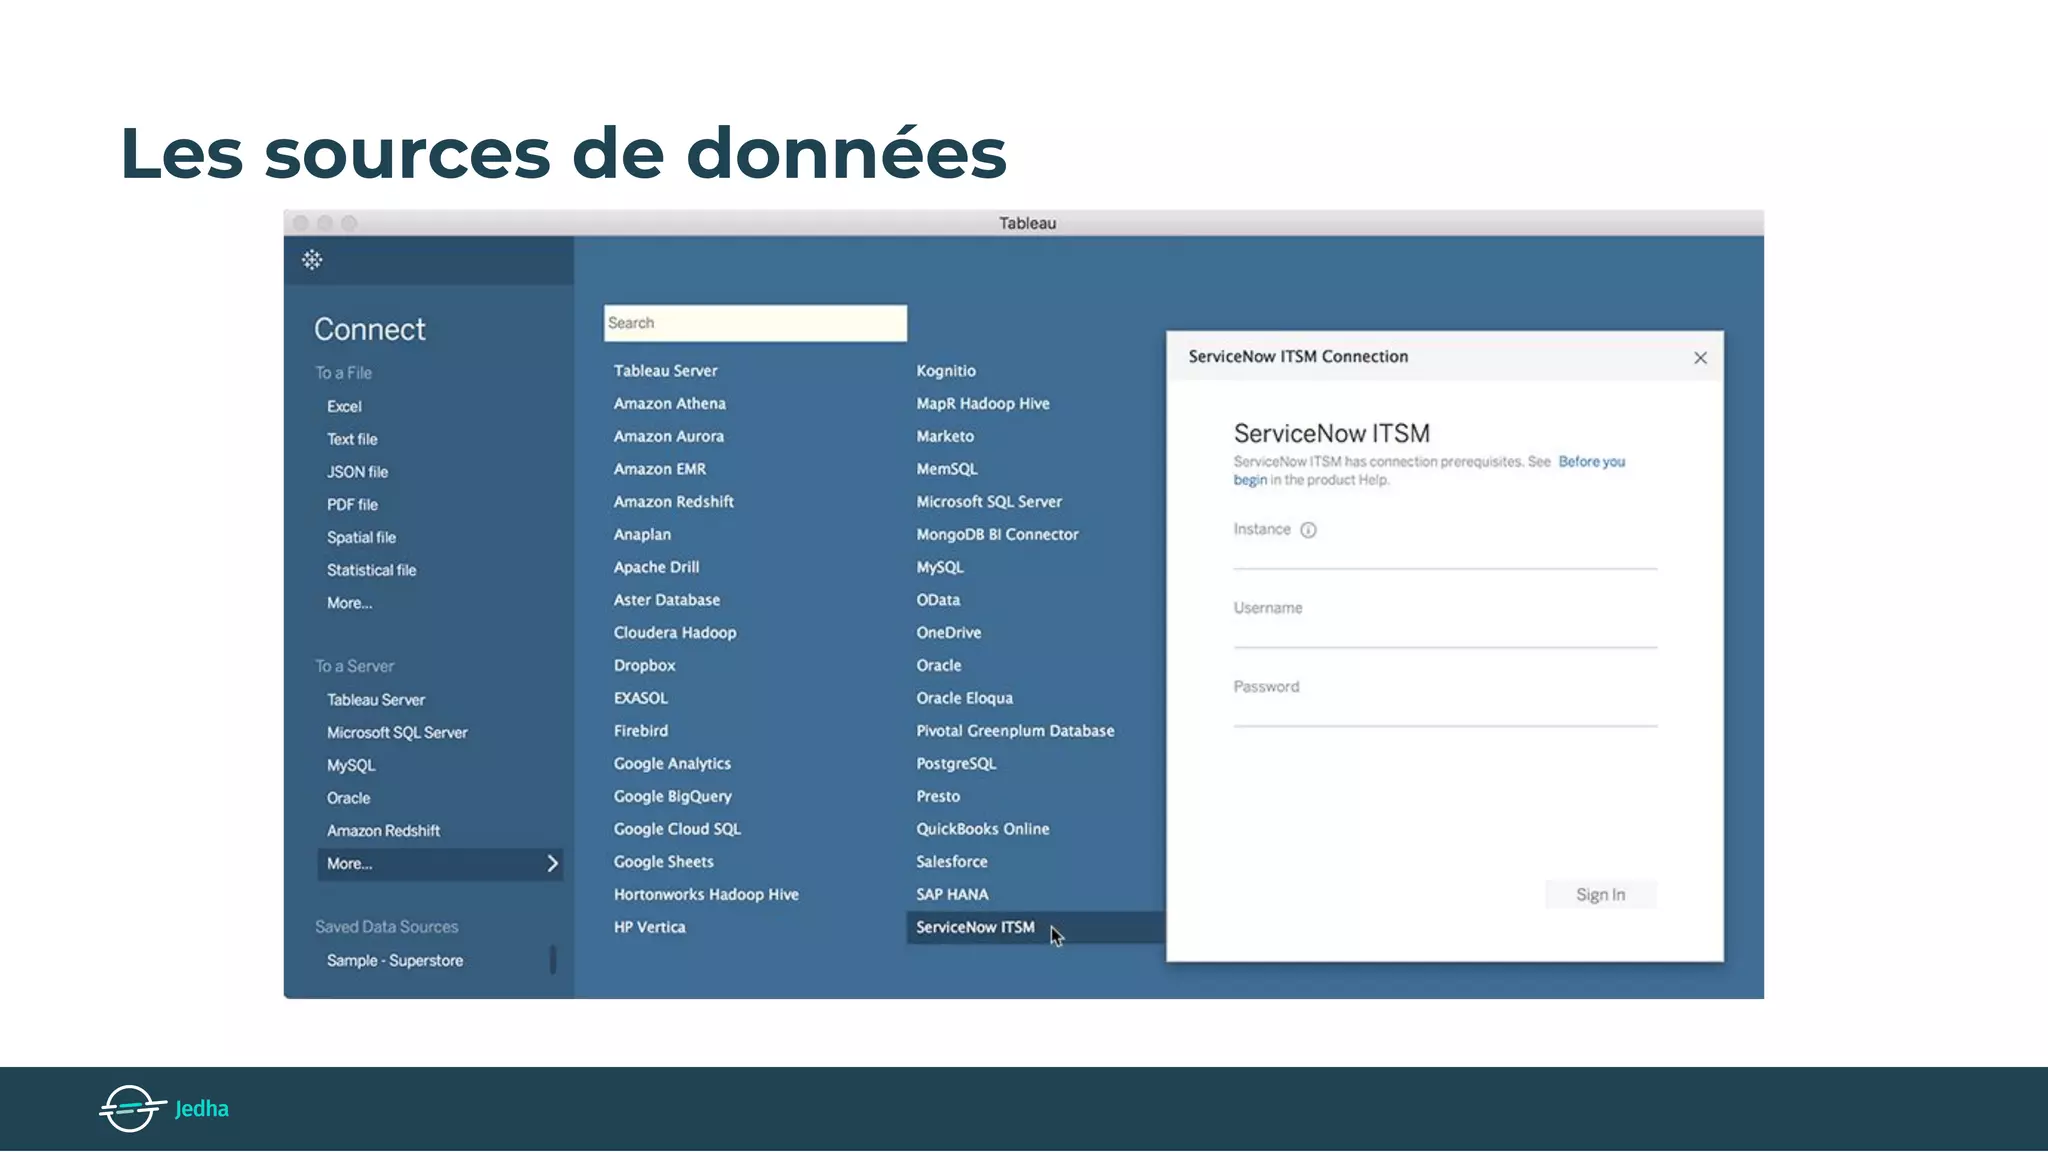Select the Cloudera Hadoop connector
This screenshot has height=1152, width=2048.
coord(675,633)
